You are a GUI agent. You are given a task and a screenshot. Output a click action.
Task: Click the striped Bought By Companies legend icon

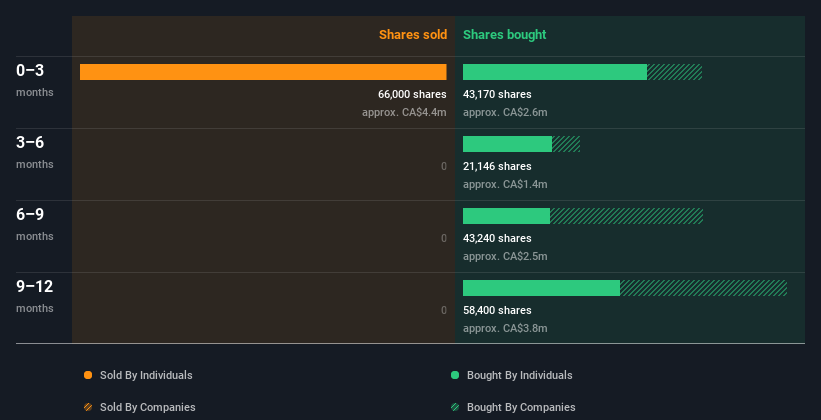tap(455, 407)
